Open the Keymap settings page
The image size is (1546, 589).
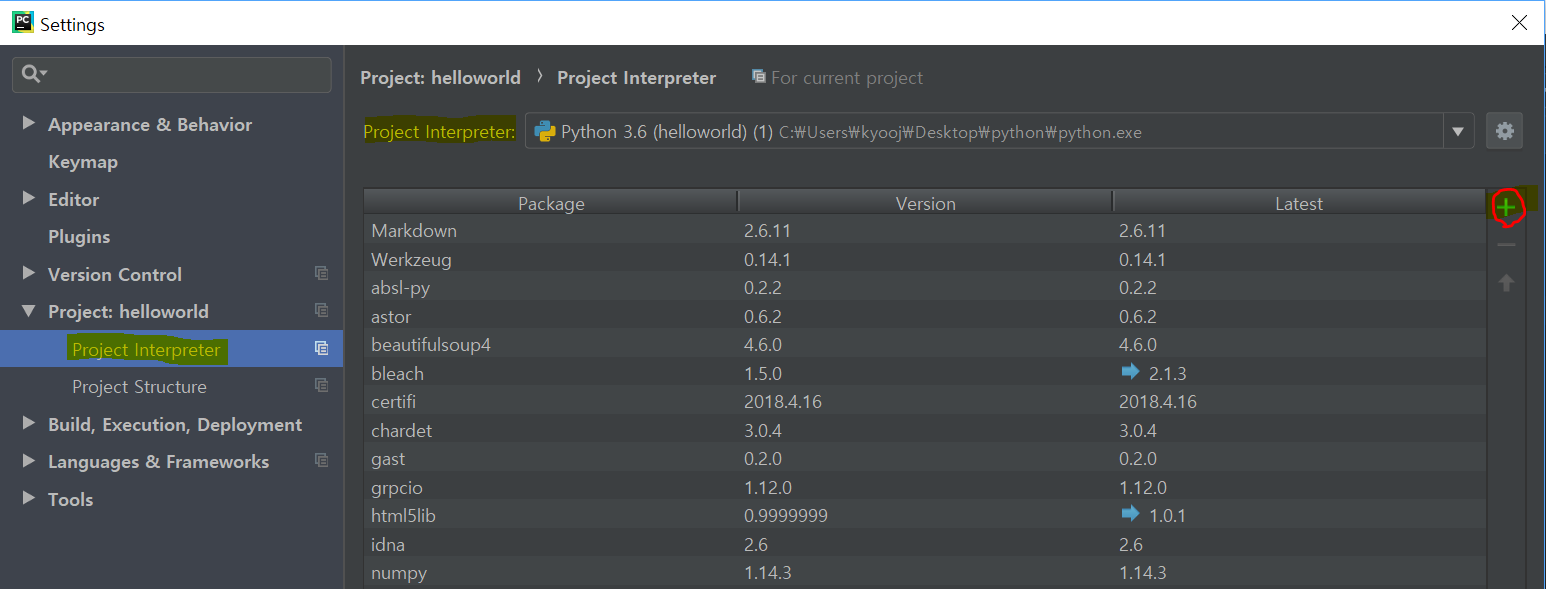(83, 162)
